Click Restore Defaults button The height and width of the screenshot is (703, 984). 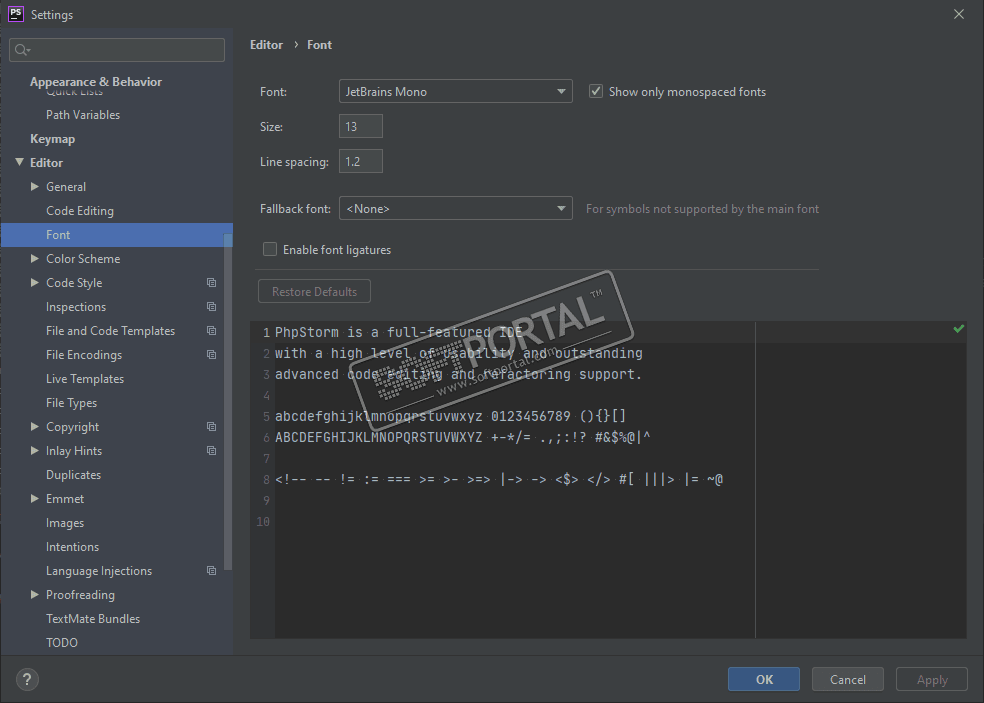coord(314,291)
